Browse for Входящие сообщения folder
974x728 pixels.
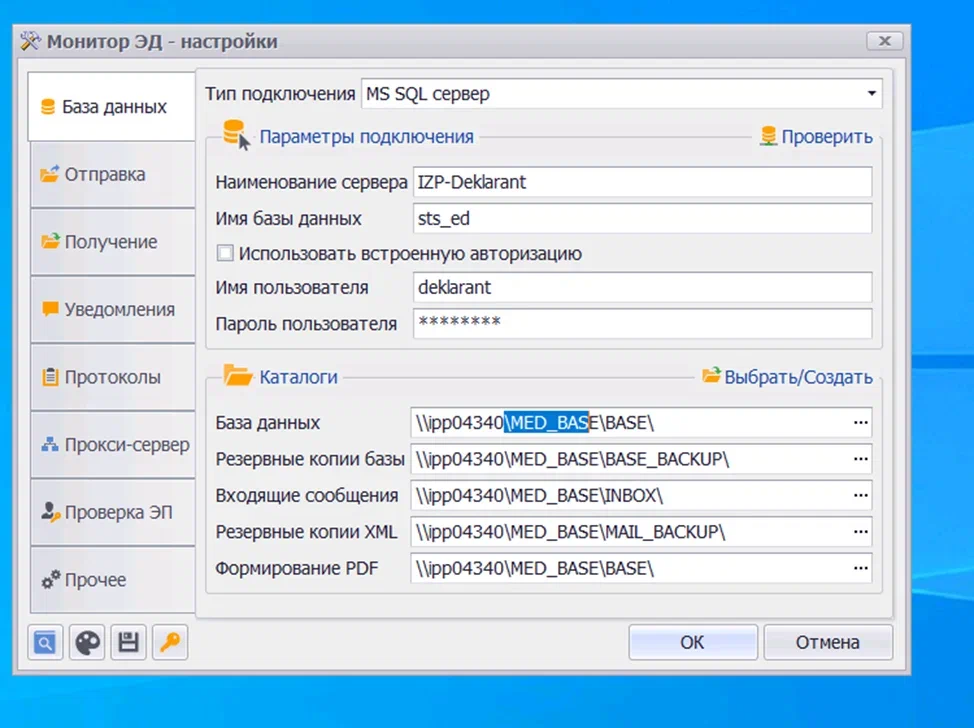tap(860, 495)
